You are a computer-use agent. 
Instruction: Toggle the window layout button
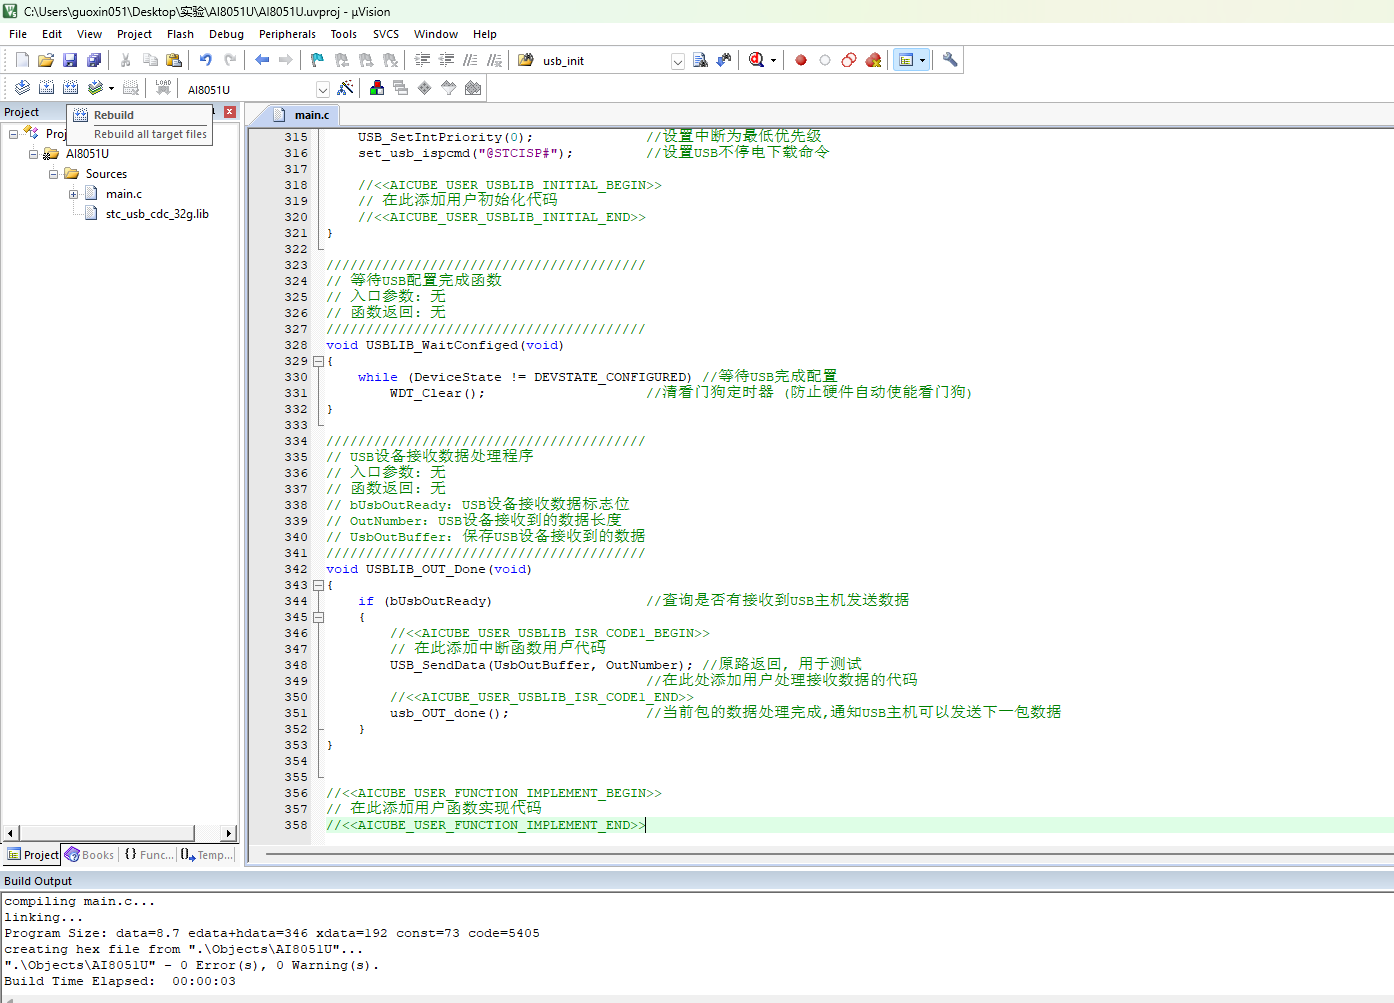[906, 60]
